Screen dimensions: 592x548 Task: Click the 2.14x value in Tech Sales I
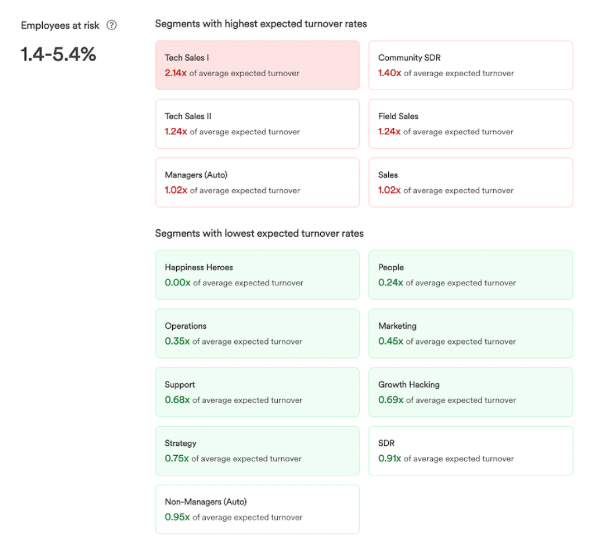[176, 73]
